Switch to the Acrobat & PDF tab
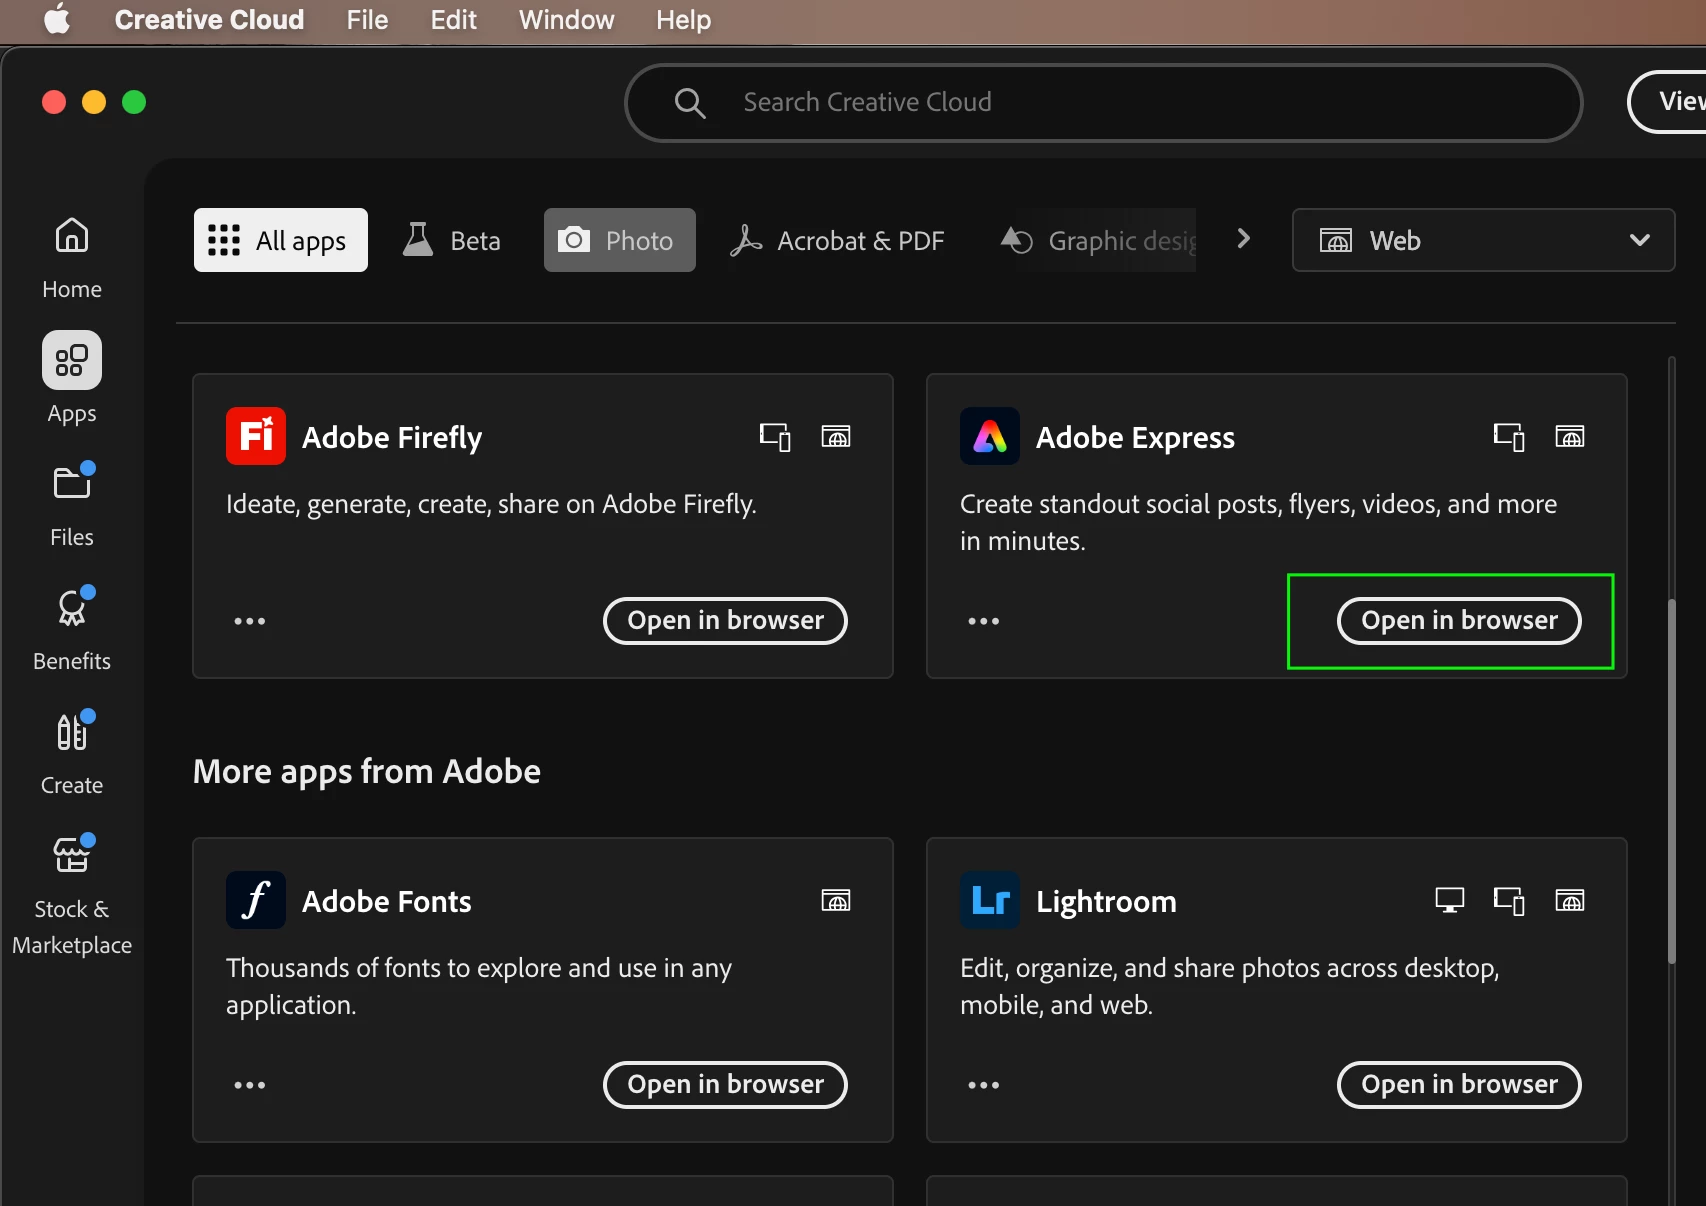Screen dimensions: 1706x1206 click(x=837, y=240)
